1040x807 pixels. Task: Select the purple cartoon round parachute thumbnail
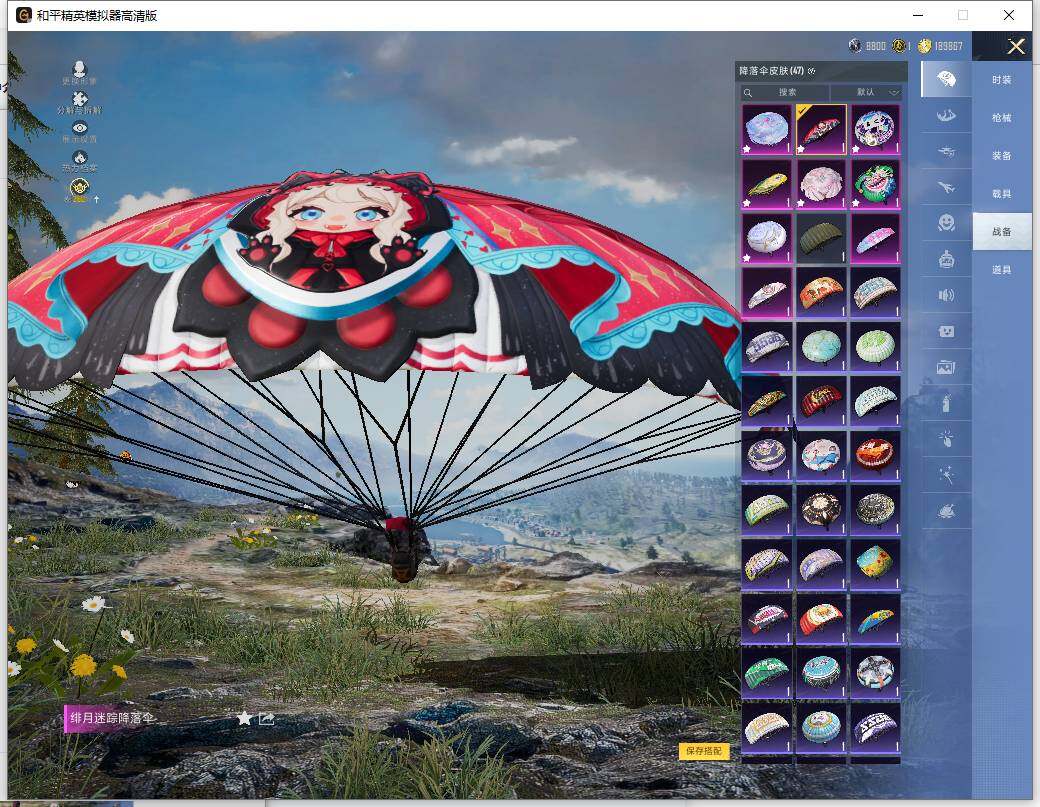[x=876, y=129]
